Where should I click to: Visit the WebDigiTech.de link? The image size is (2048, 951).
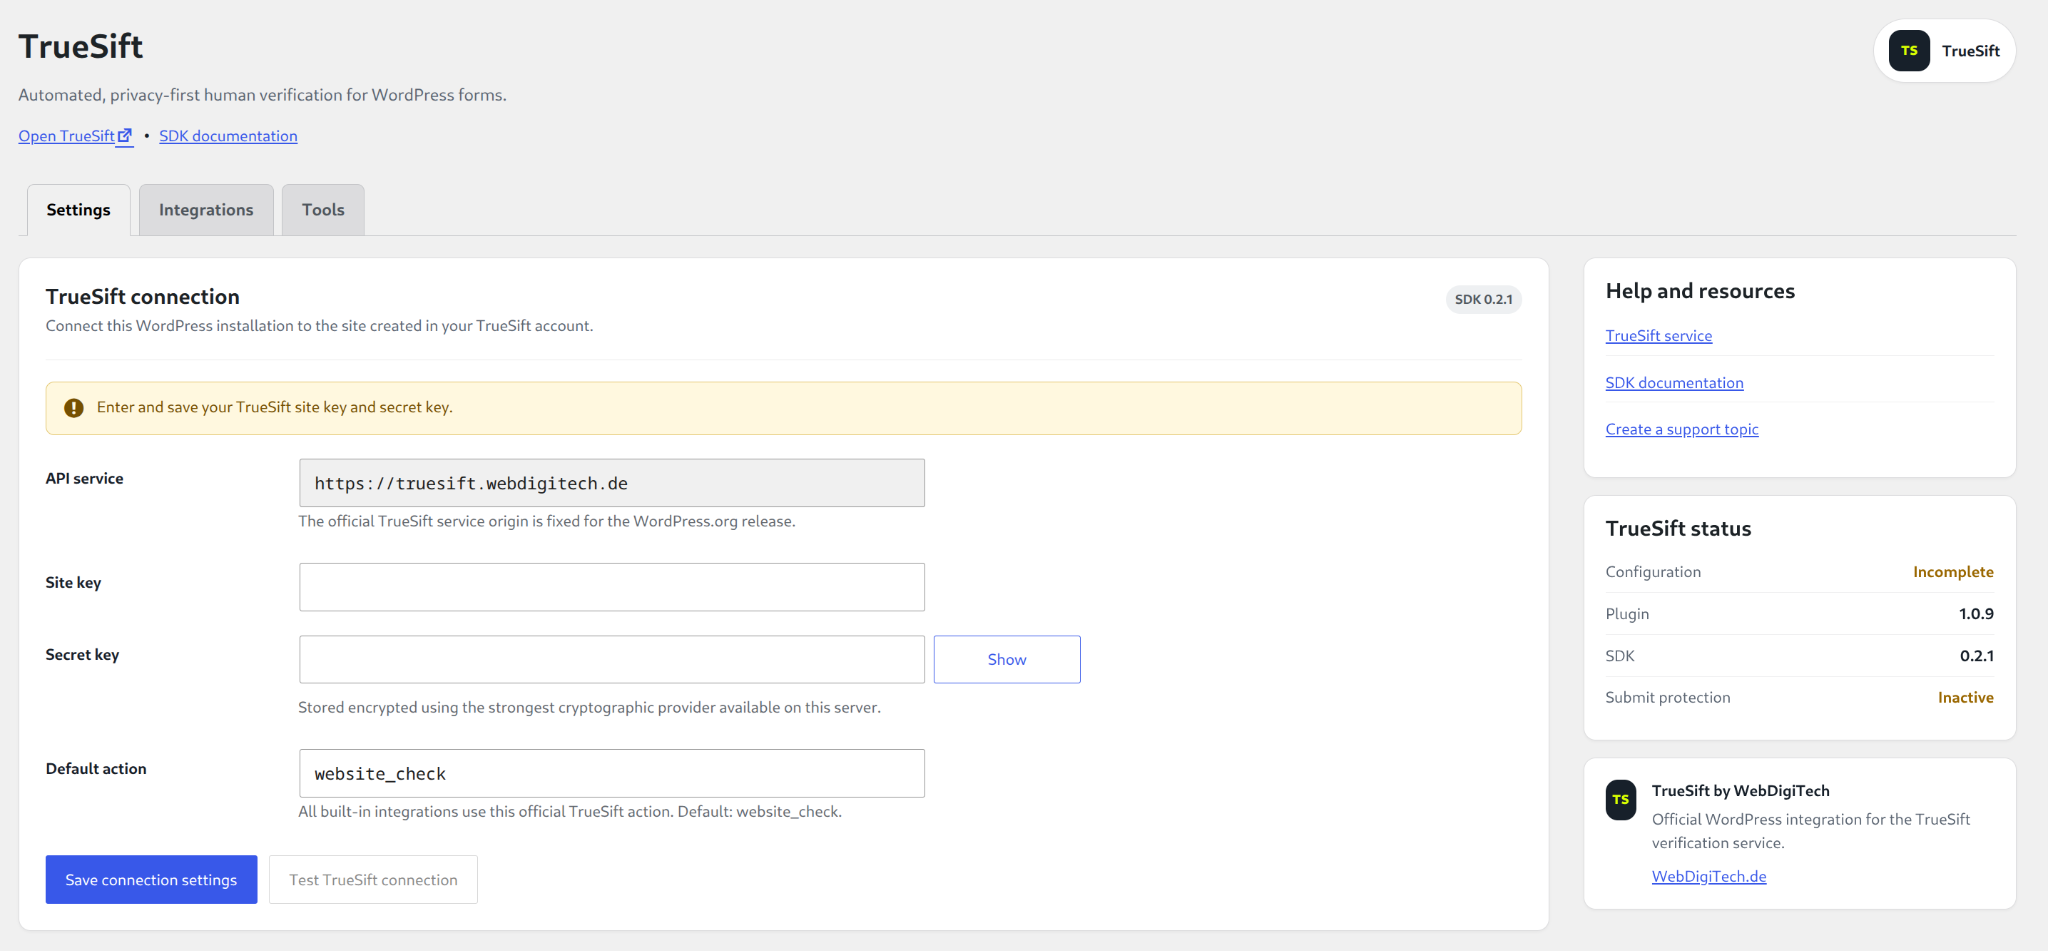tap(1709, 877)
